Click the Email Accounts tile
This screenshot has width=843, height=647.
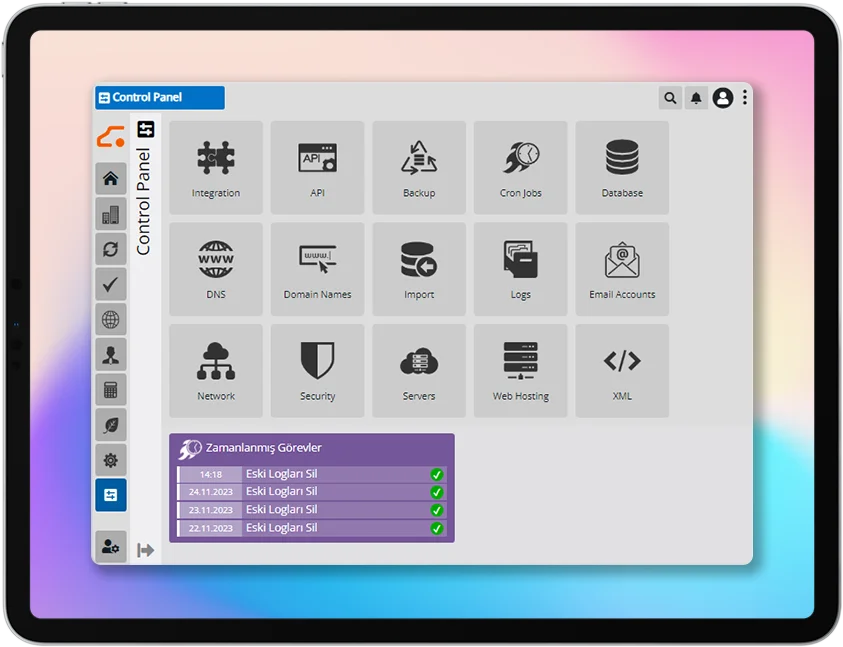(x=622, y=269)
